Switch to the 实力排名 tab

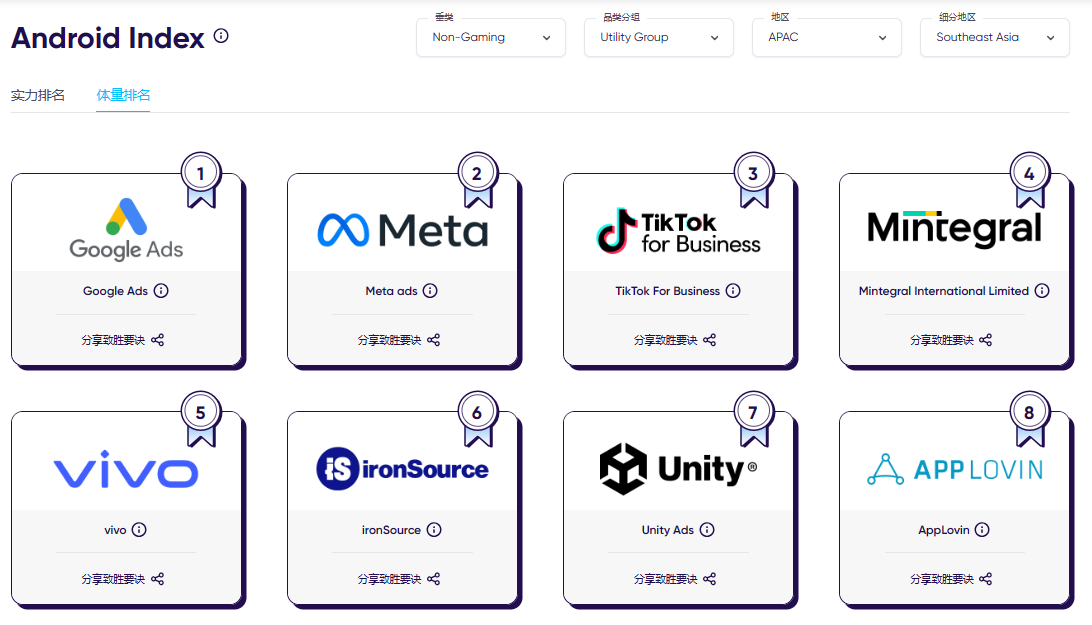[38, 96]
